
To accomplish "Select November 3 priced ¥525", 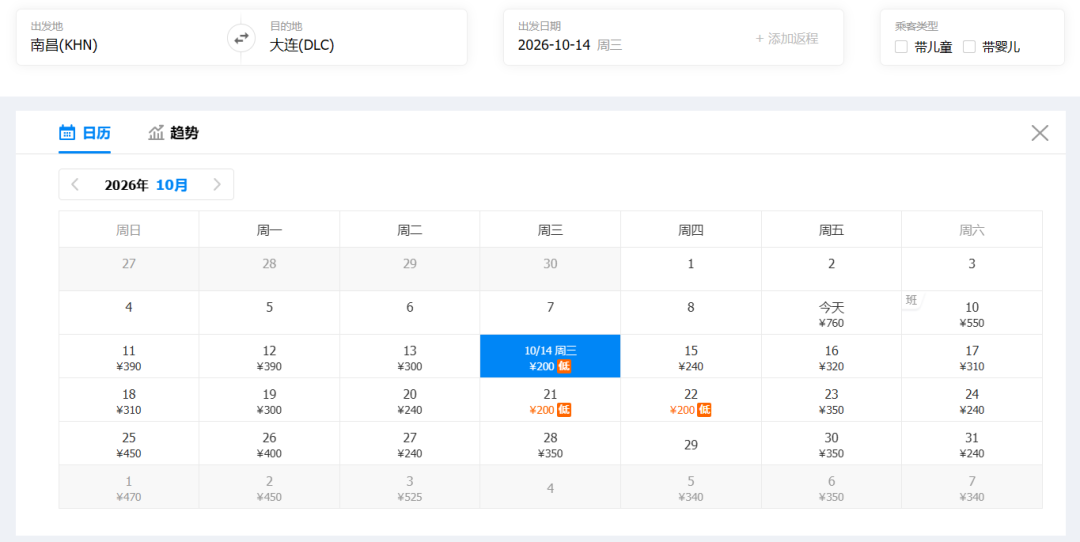I will [x=410, y=487].
